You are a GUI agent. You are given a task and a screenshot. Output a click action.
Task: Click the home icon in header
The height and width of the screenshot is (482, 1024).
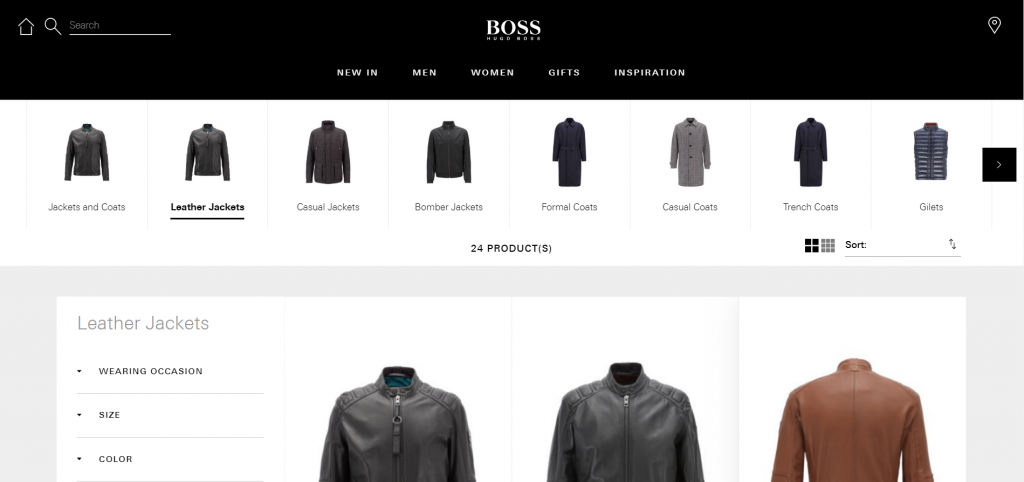pos(26,27)
